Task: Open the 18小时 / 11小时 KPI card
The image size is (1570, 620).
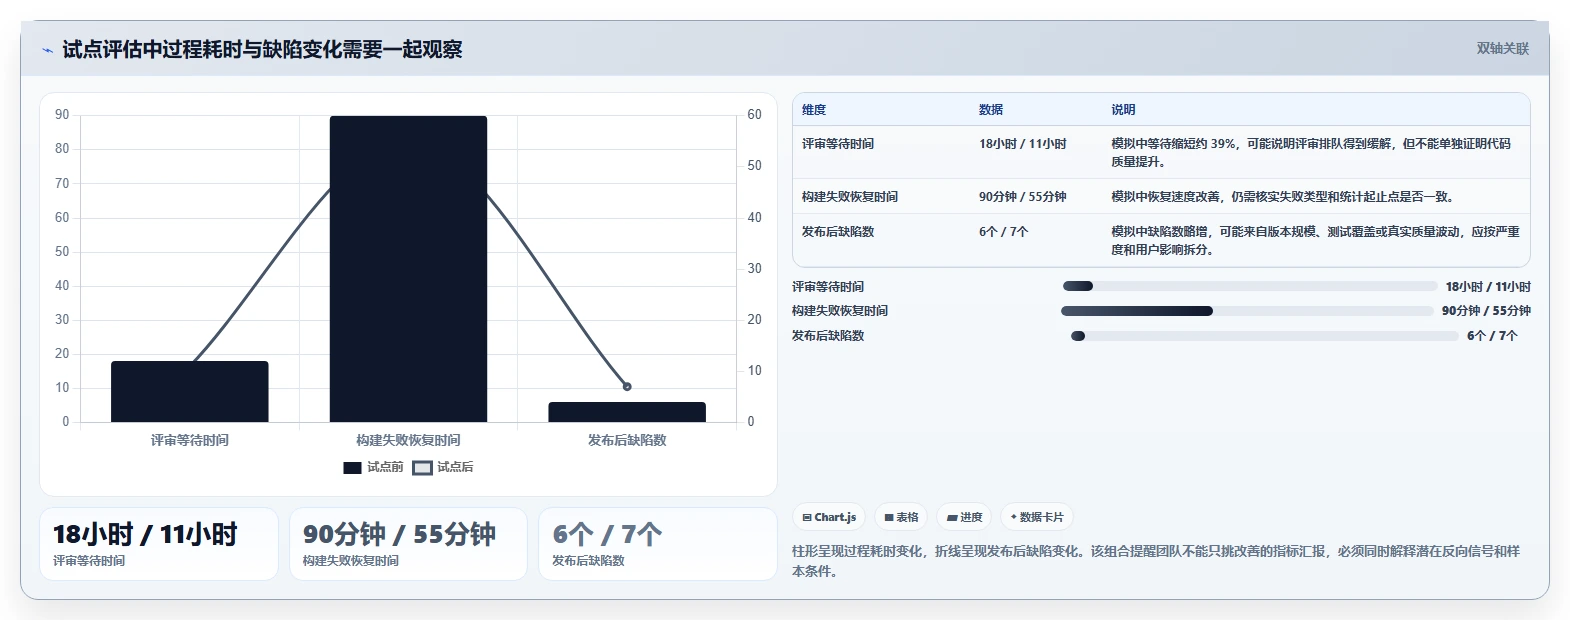Action: tap(159, 544)
